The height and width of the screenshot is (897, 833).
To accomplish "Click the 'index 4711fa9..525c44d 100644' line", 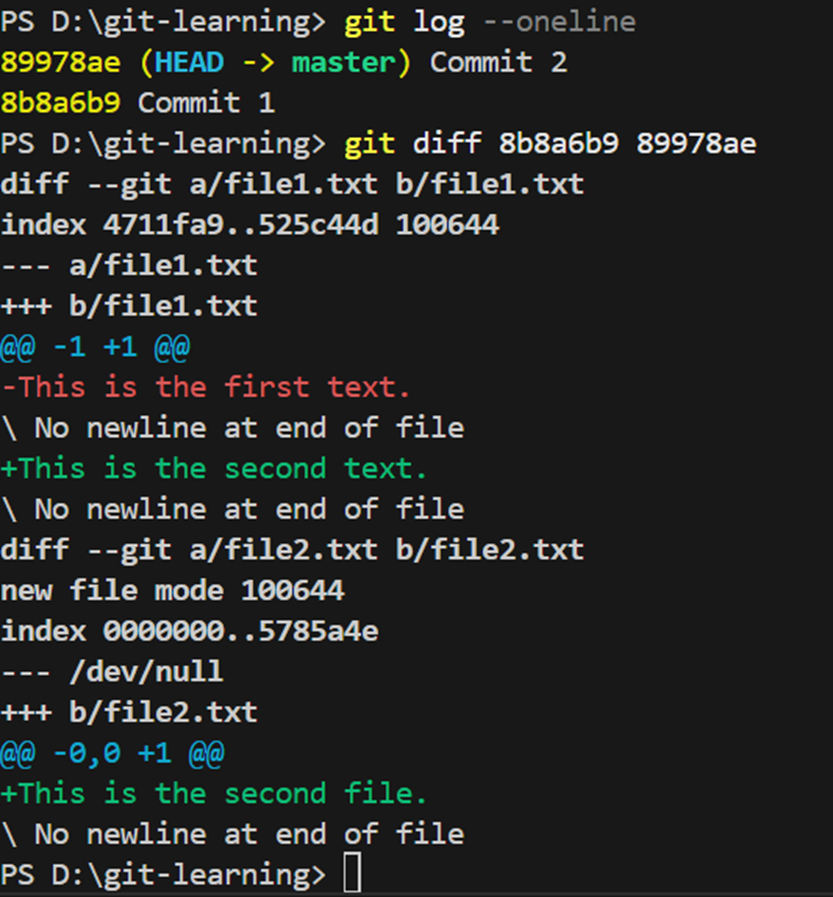I will 249,225.
